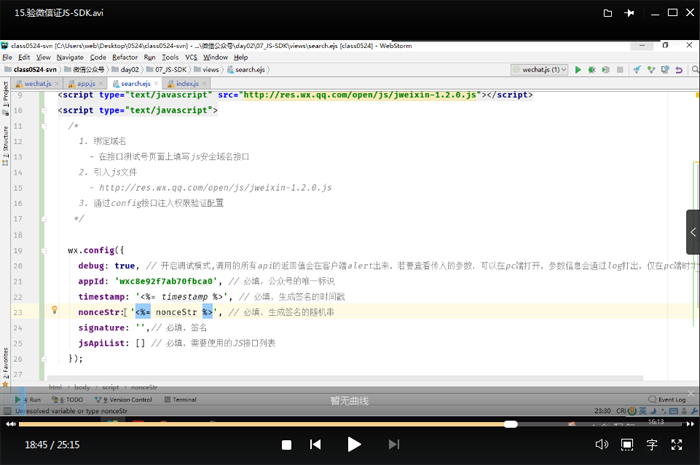Close the wechat.js tab
This screenshot has width=700, height=465.
coord(57,83)
